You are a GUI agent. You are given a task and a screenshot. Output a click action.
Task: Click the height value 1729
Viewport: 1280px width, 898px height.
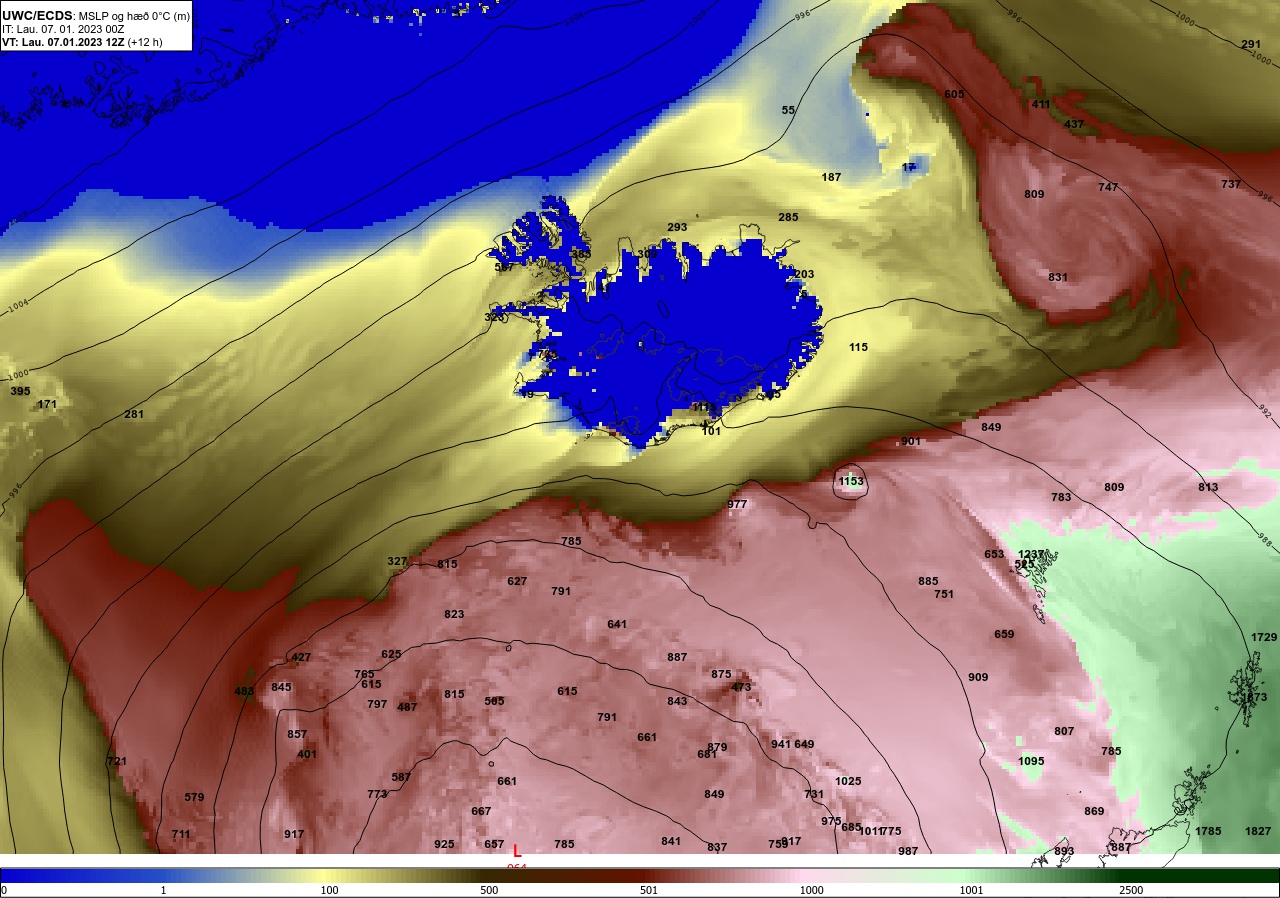tap(1264, 637)
